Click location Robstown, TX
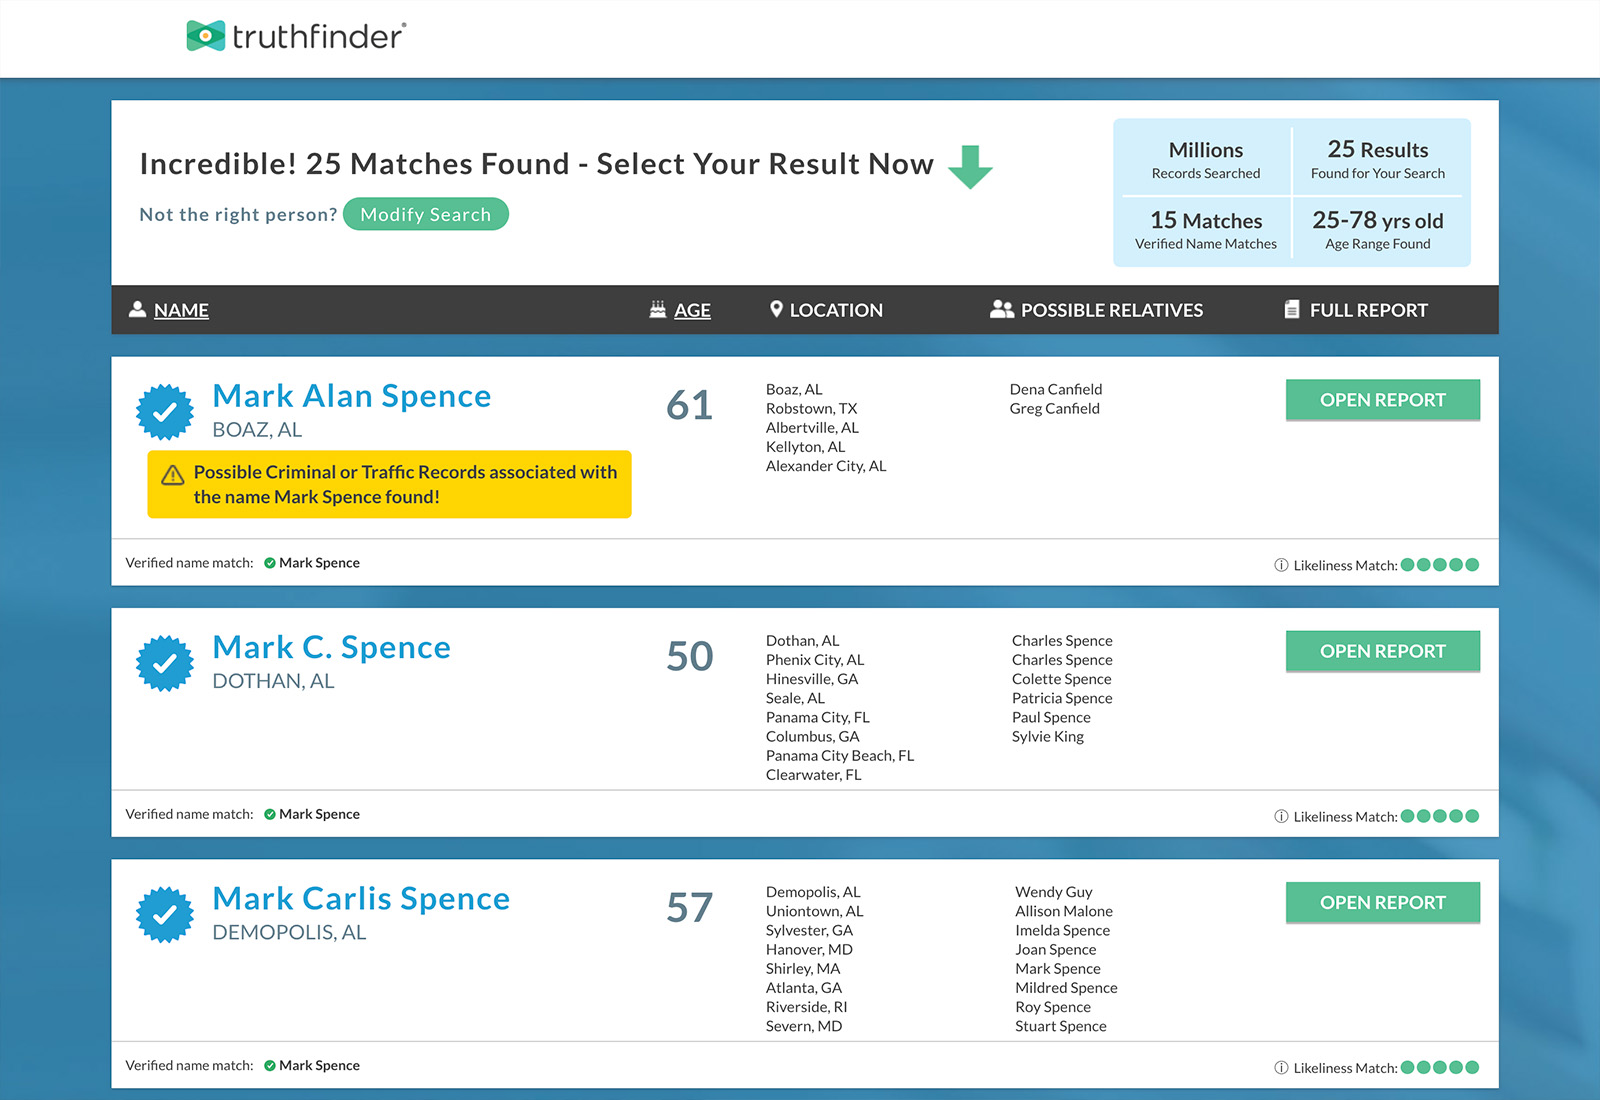The image size is (1600, 1100). 812,408
